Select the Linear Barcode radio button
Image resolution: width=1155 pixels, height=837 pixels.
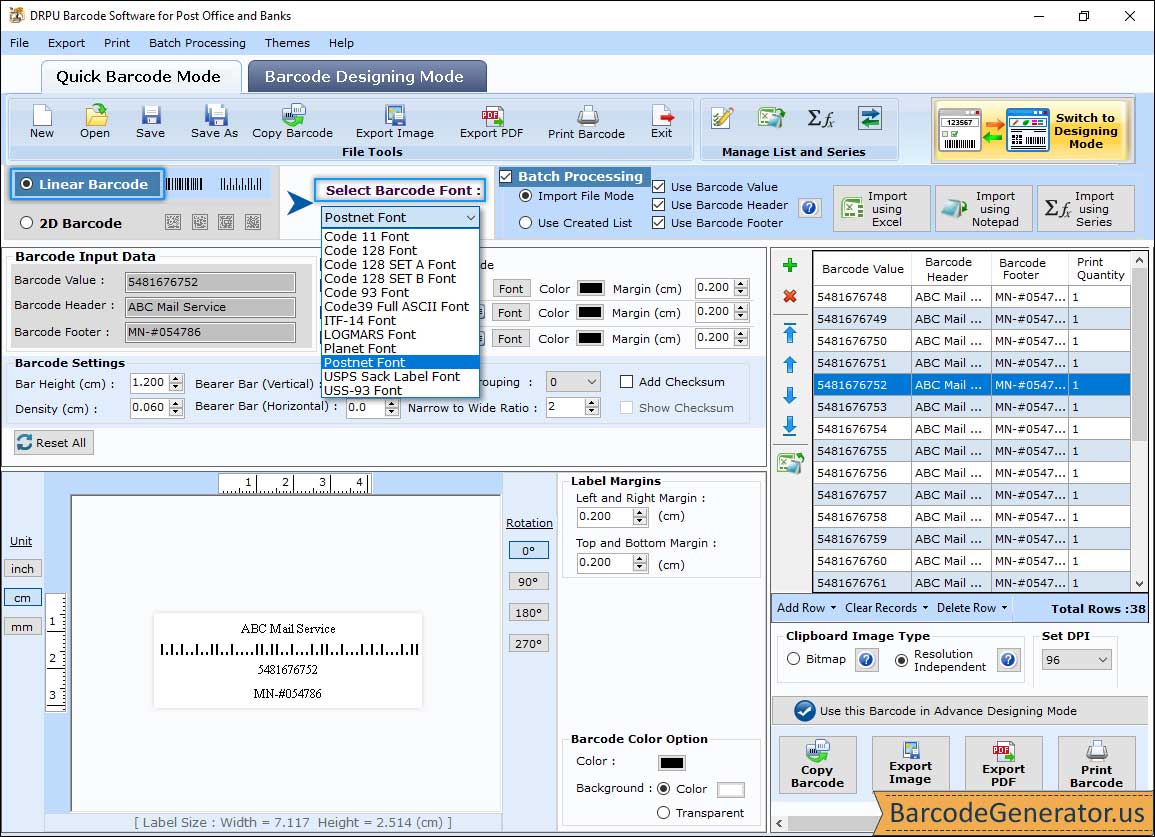pos(27,184)
